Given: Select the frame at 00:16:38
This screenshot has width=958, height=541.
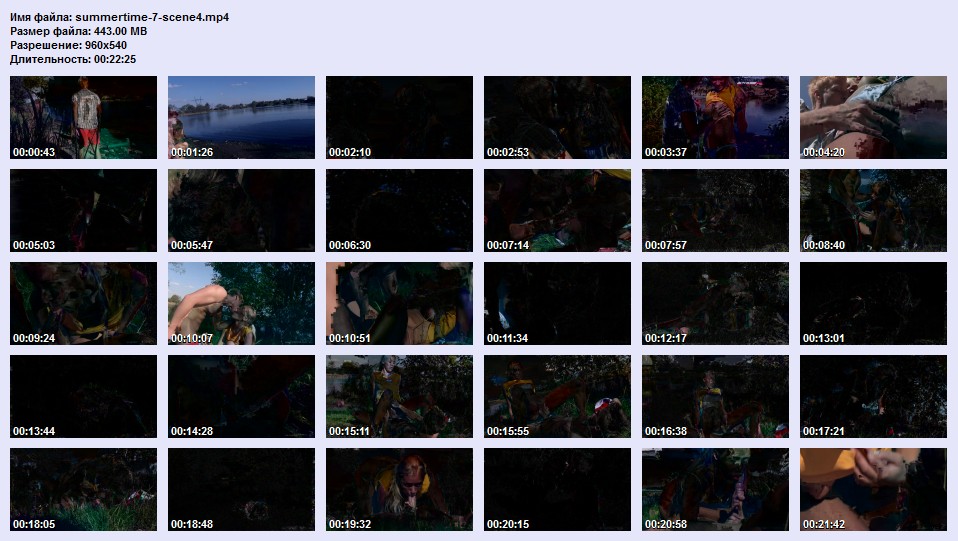Looking at the screenshot, I should (x=715, y=396).
